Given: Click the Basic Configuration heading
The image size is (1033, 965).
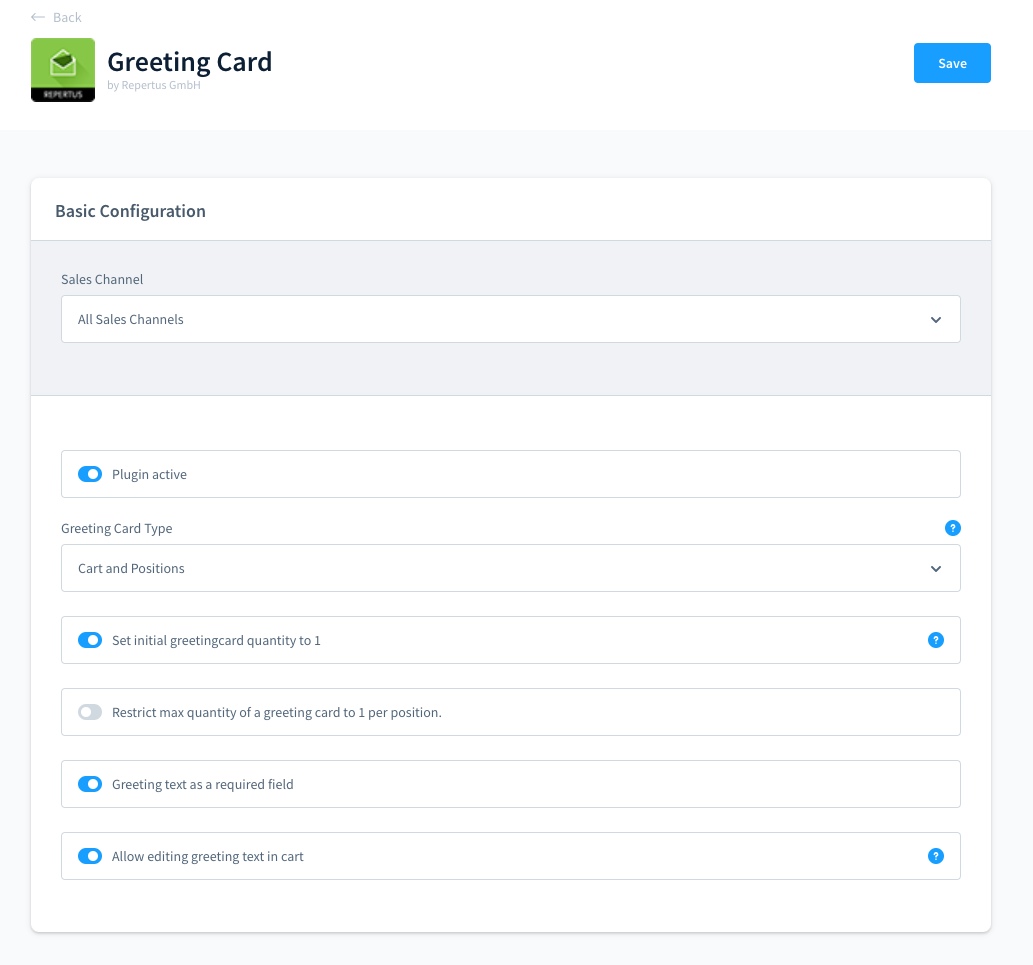Looking at the screenshot, I should click(130, 211).
